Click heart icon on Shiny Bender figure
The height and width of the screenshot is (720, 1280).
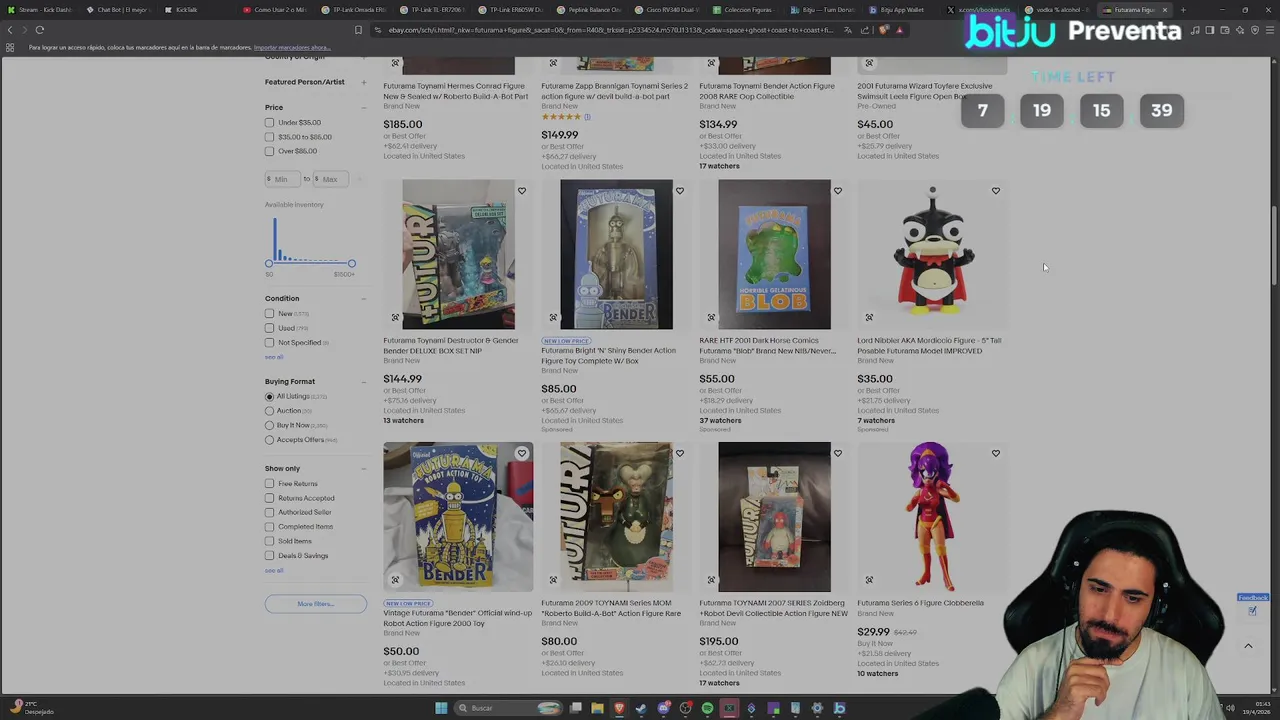point(680,191)
